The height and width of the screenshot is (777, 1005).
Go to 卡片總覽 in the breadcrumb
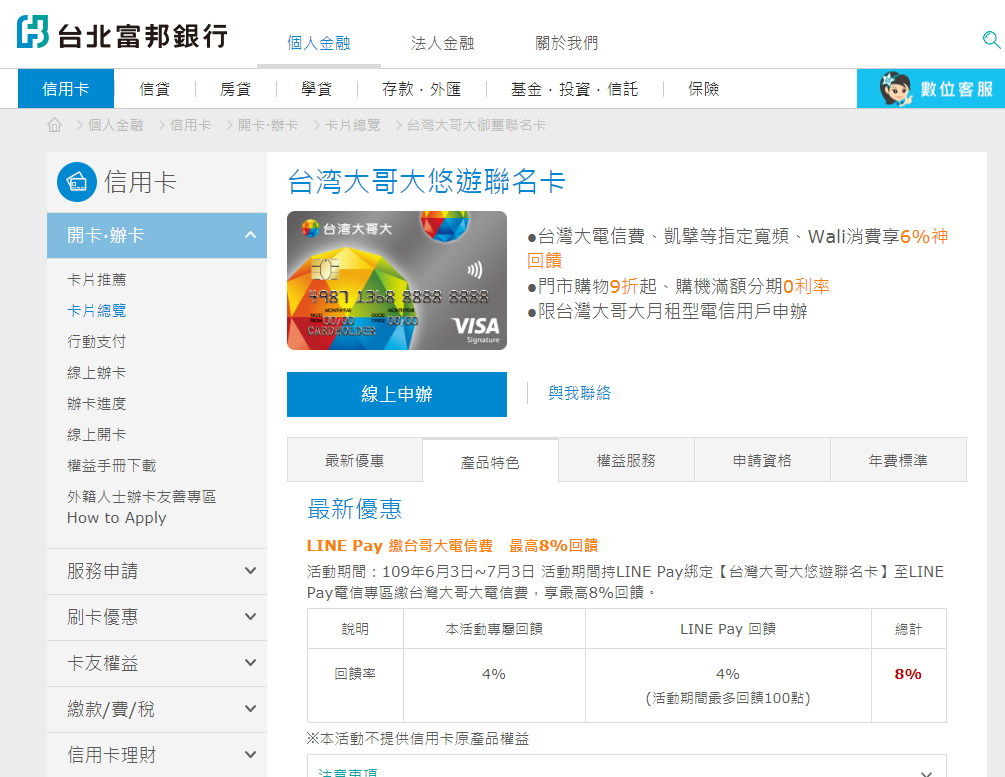coord(353,125)
